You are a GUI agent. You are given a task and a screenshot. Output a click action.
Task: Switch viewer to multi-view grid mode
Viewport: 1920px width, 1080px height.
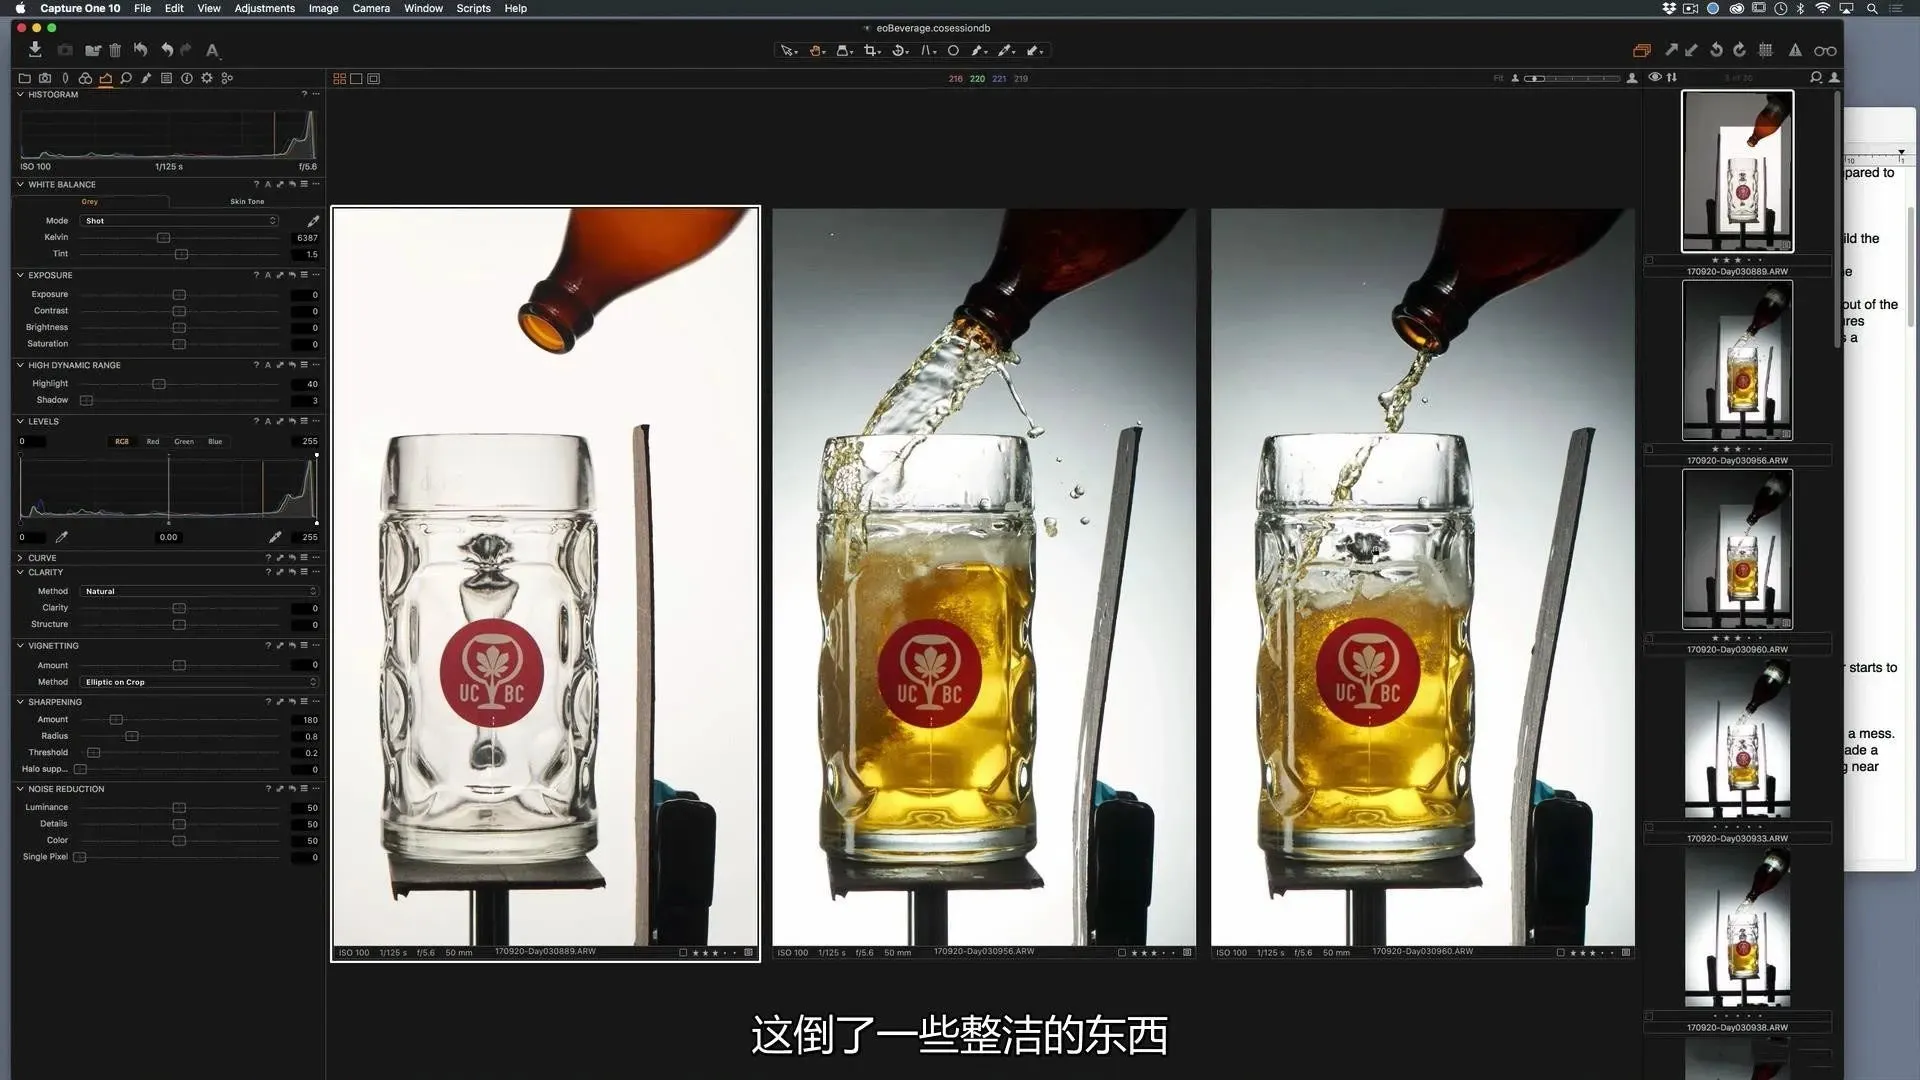point(339,79)
